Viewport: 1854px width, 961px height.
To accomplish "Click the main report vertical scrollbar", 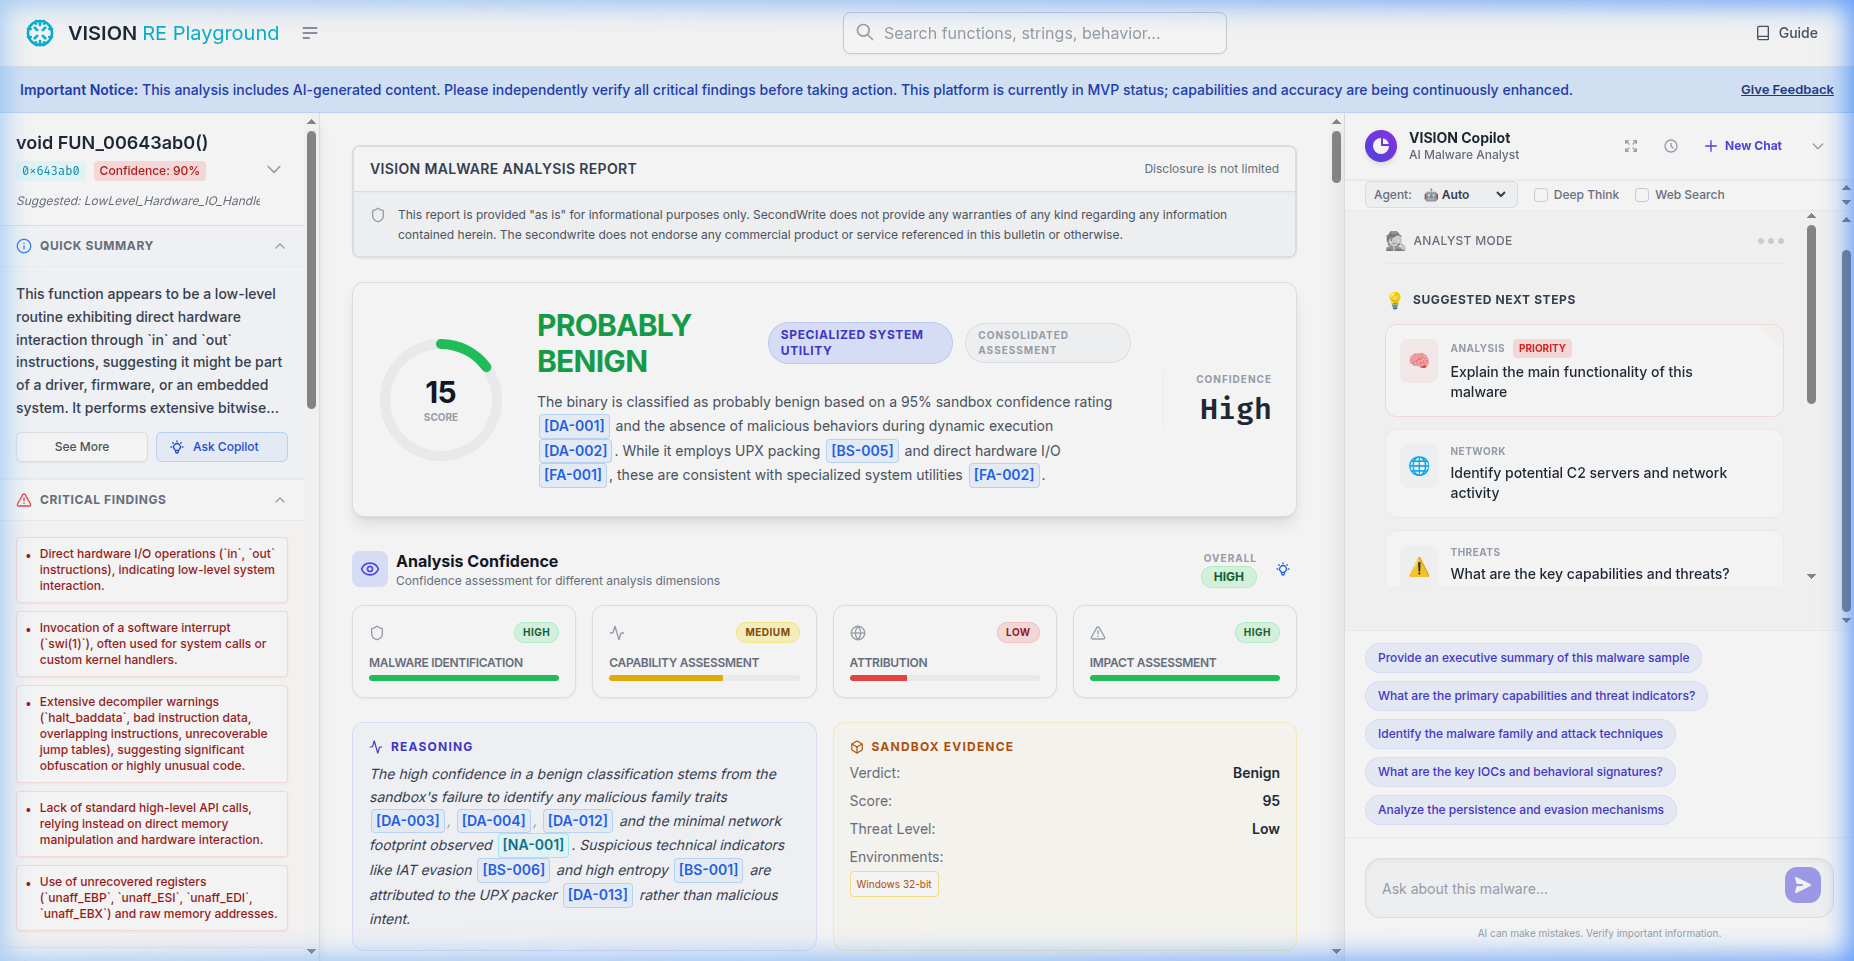I will (x=1336, y=157).
